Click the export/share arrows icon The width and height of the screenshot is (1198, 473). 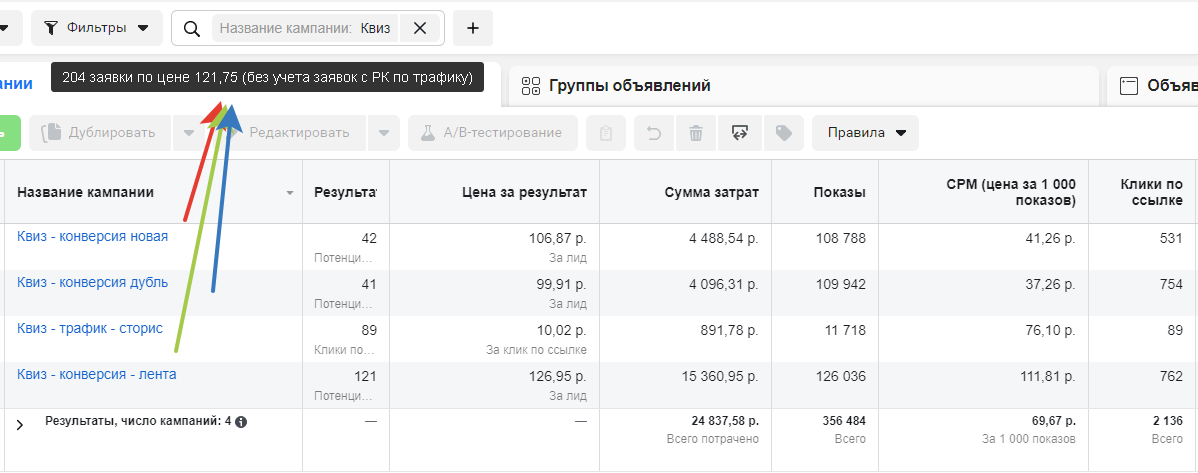click(740, 133)
